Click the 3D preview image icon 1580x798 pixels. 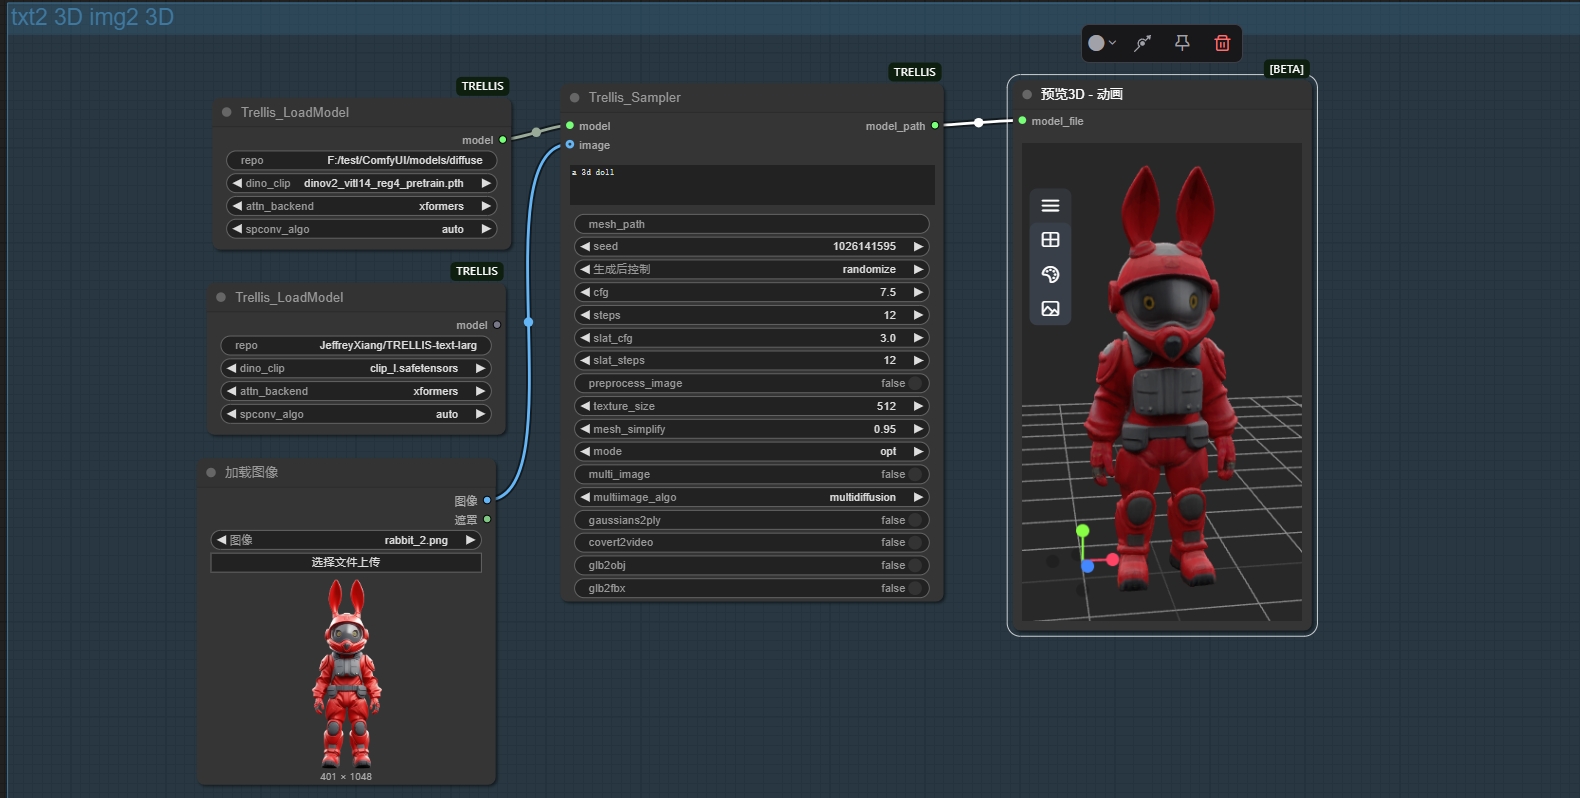pyautogui.click(x=1050, y=309)
